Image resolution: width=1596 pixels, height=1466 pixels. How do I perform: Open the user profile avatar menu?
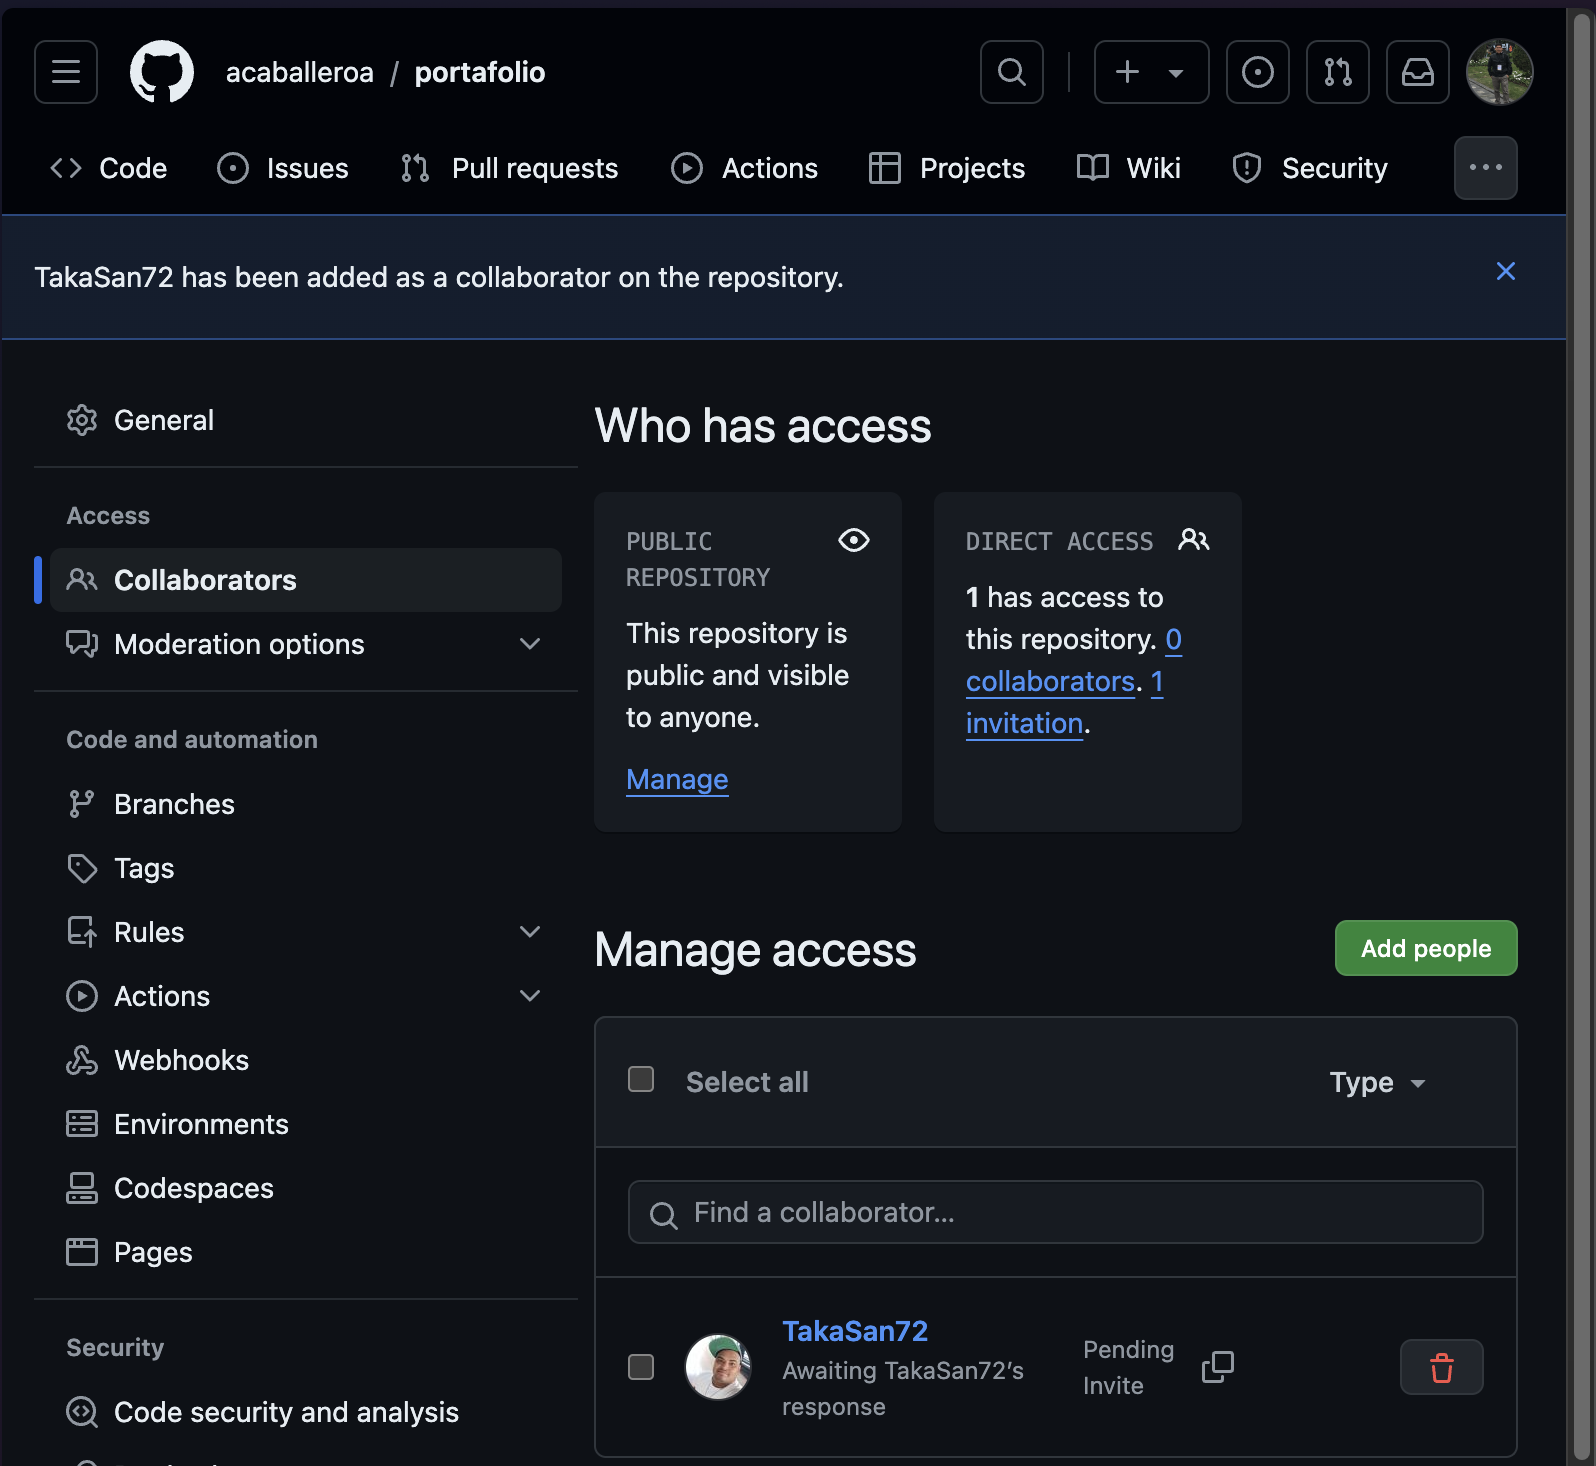[x=1500, y=72]
